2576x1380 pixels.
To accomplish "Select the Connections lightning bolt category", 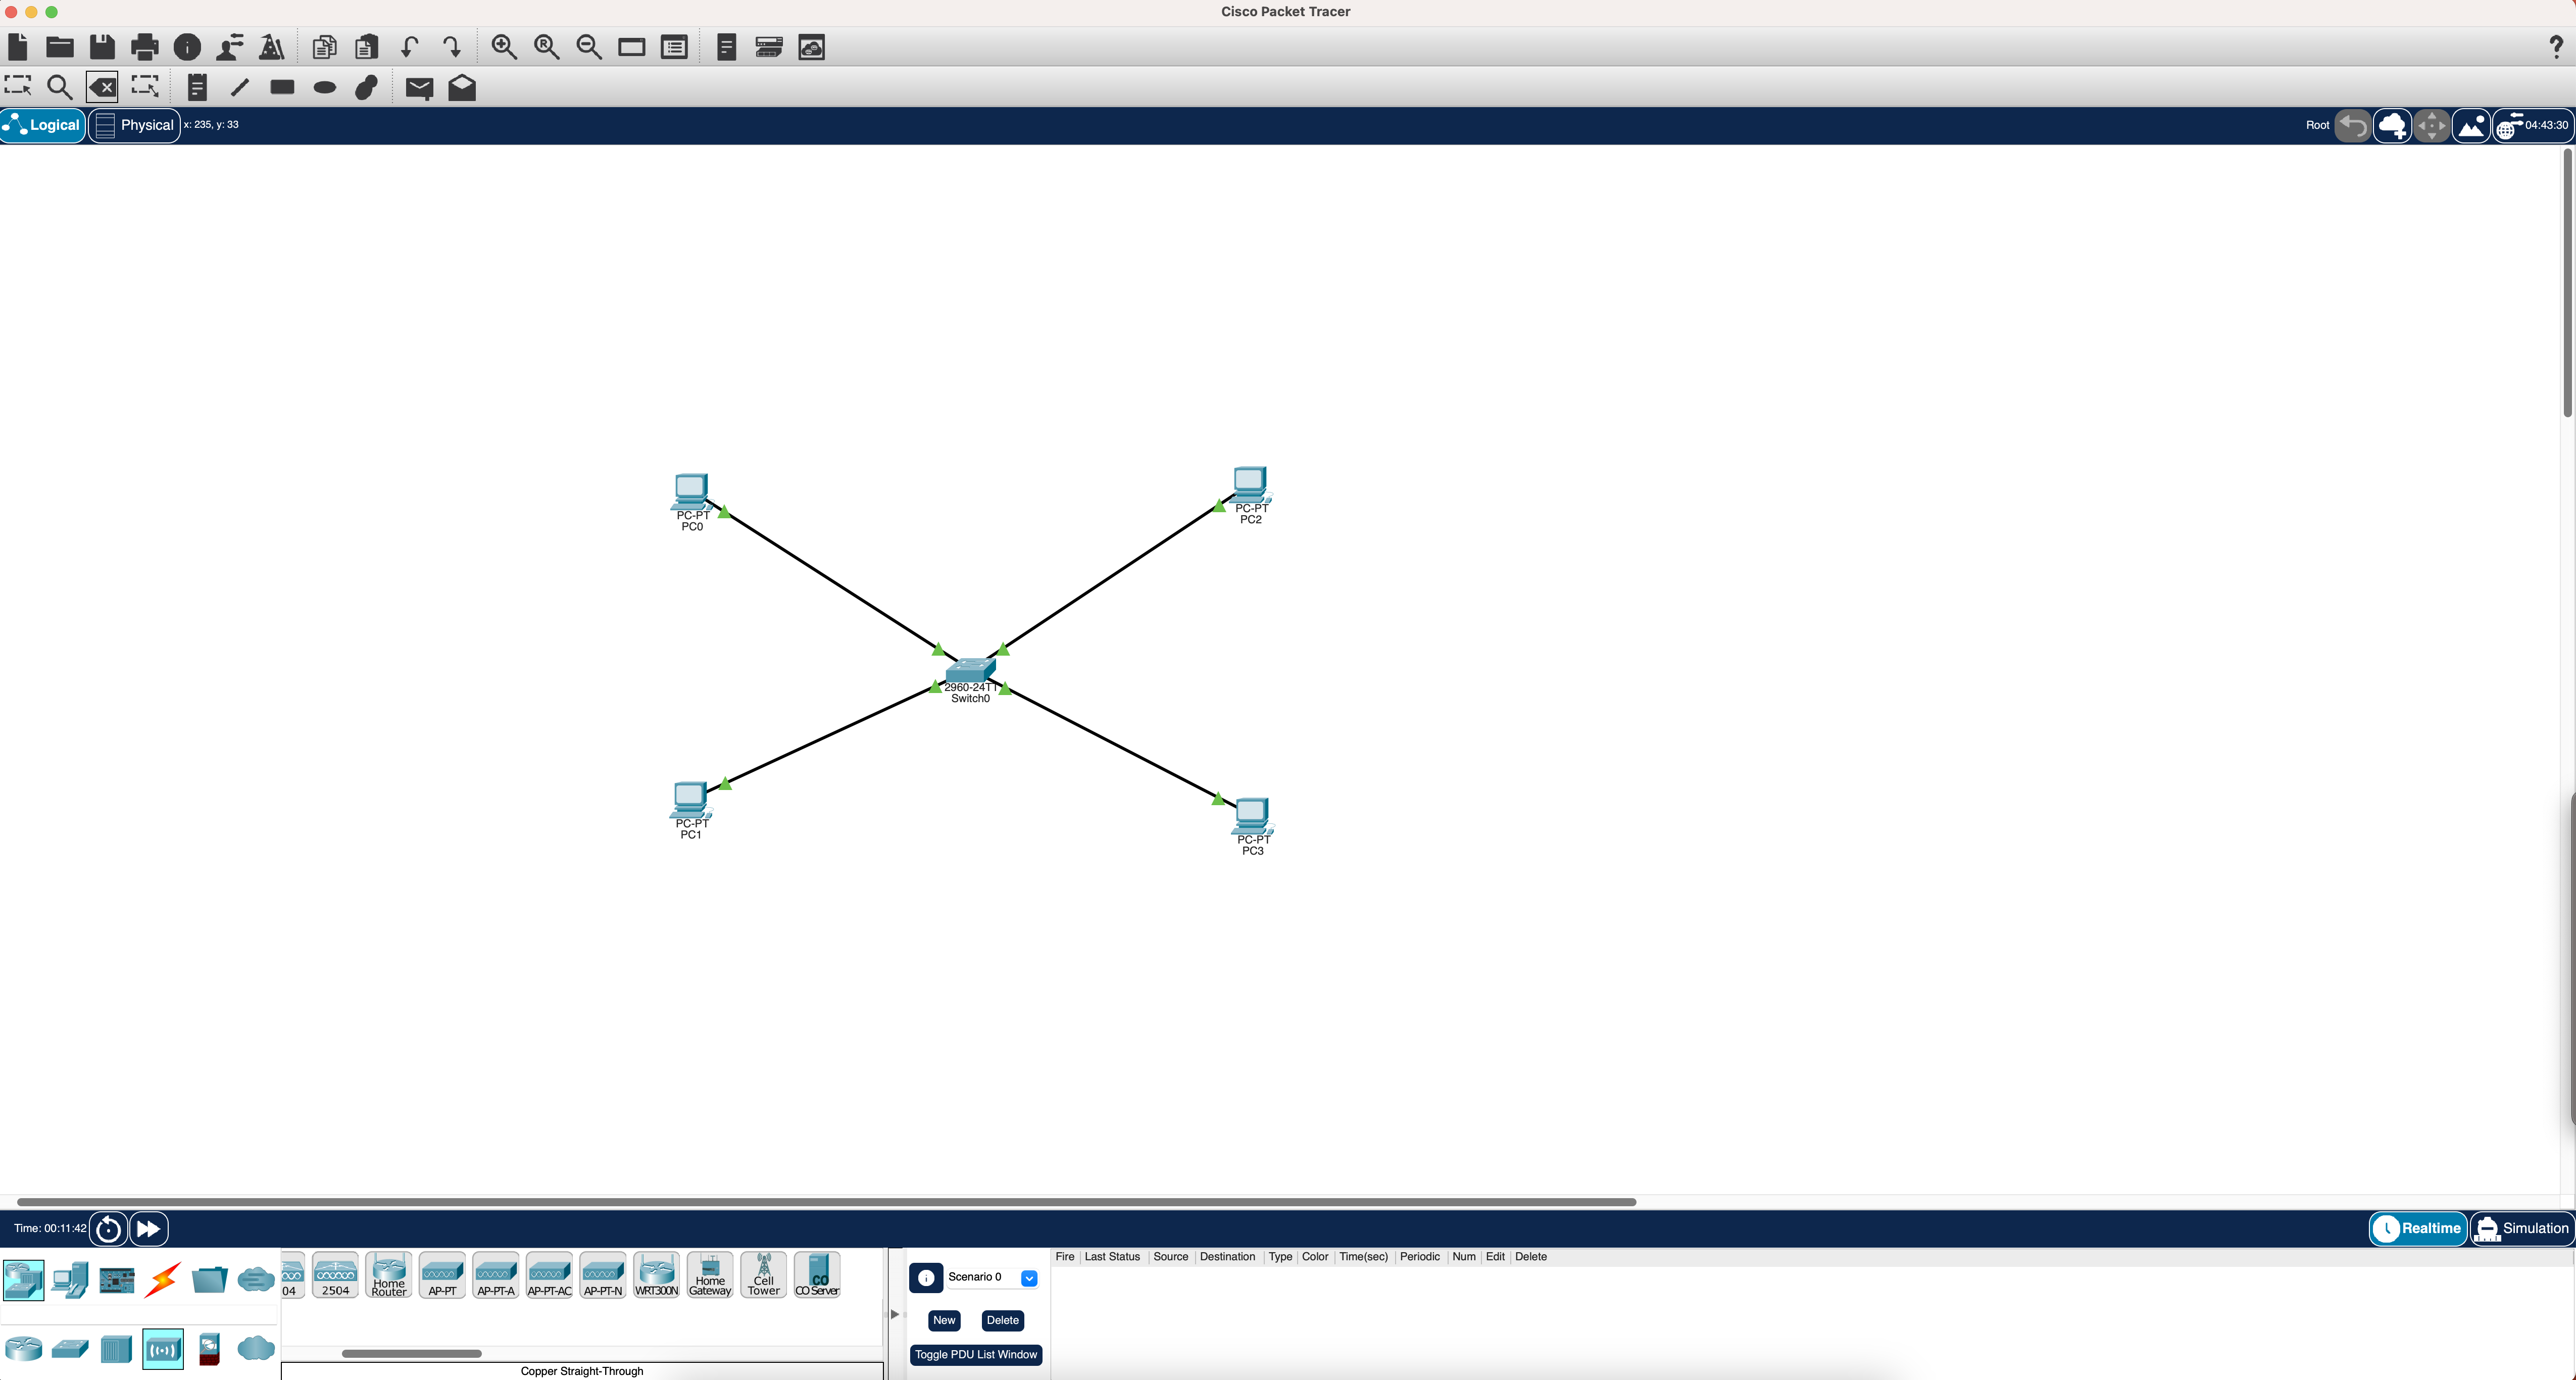I will tap(162, 1279).
